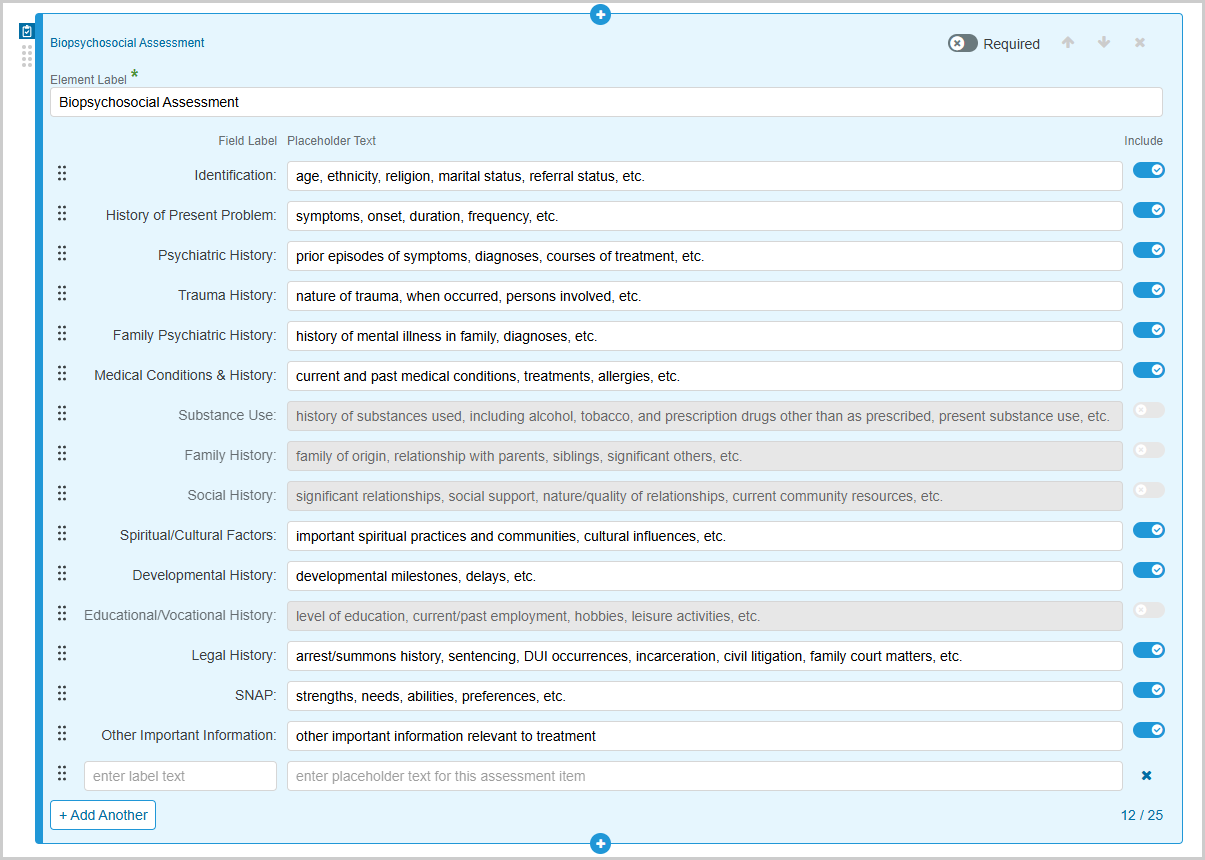Toggle Spiritual/Cultural Factors include switch
This screenshot has height=860, width=1205.
[x=1149, y=530]
